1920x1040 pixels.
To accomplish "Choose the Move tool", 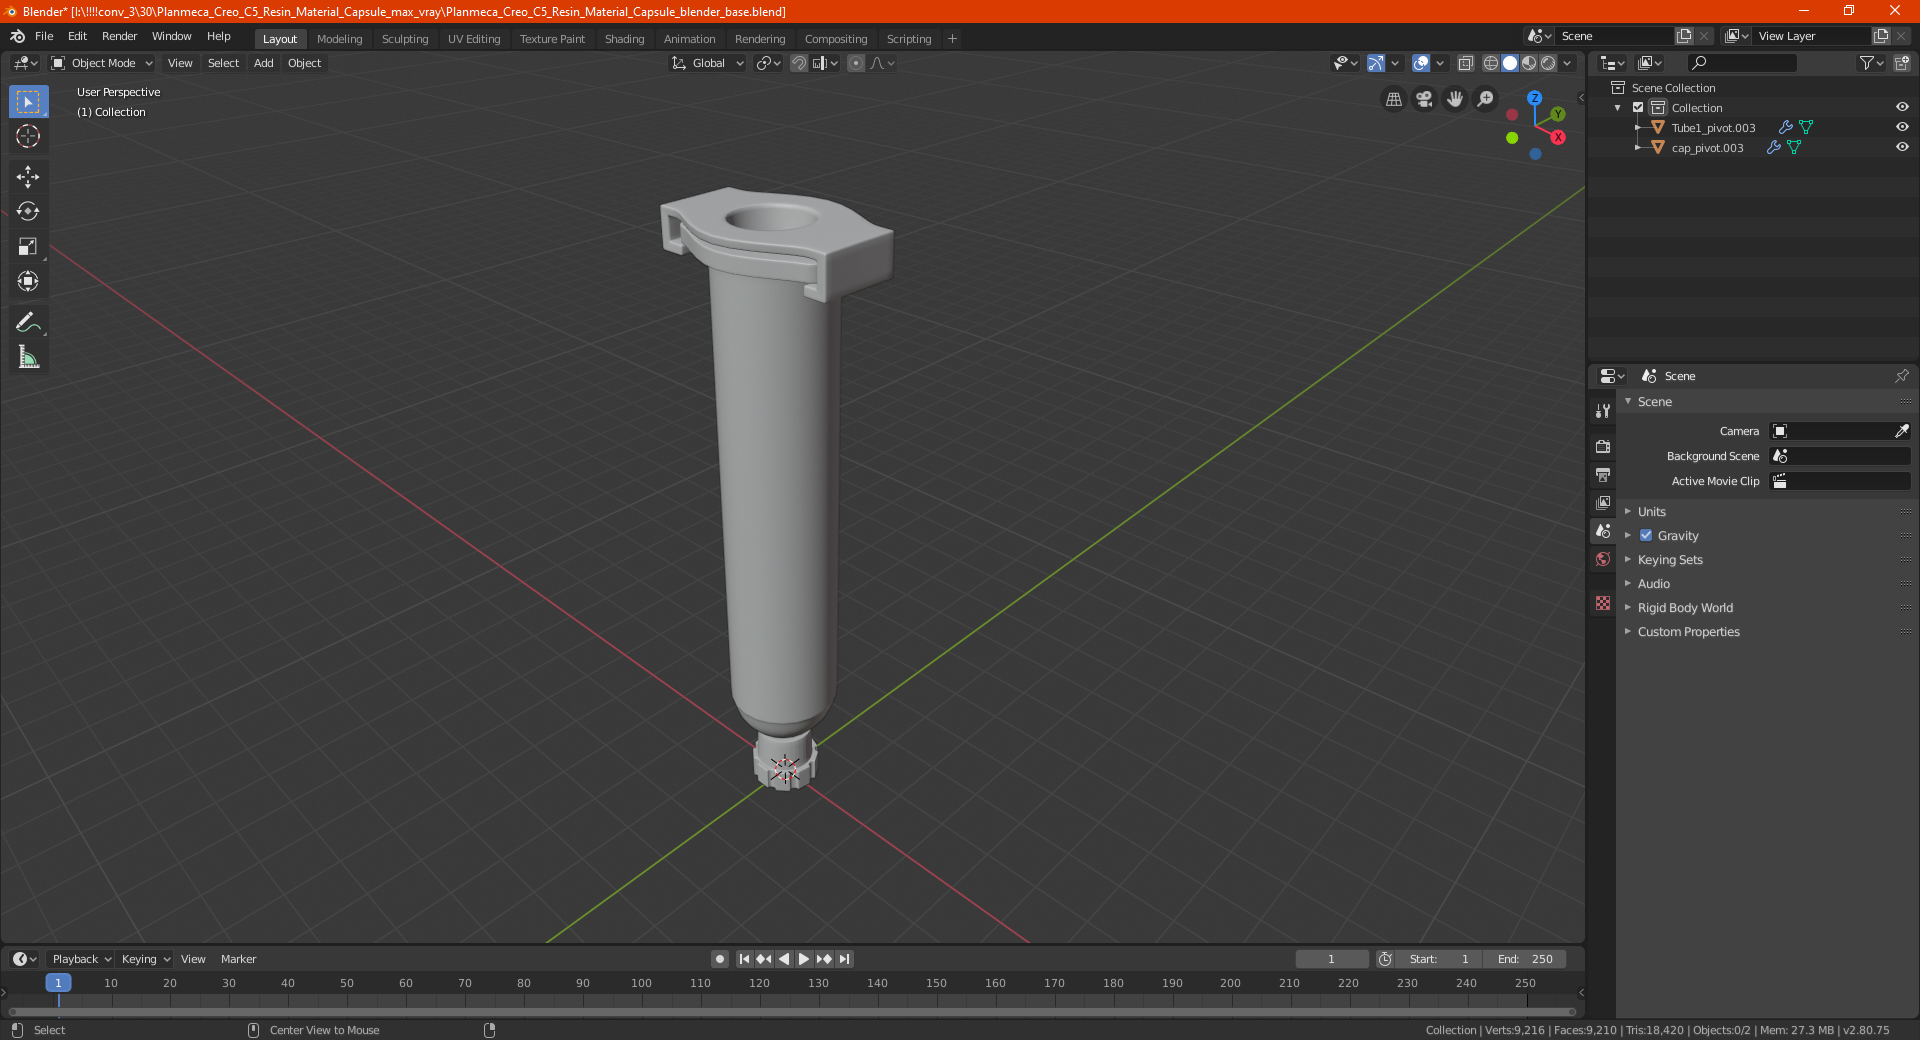I will (x=28, y=177).
